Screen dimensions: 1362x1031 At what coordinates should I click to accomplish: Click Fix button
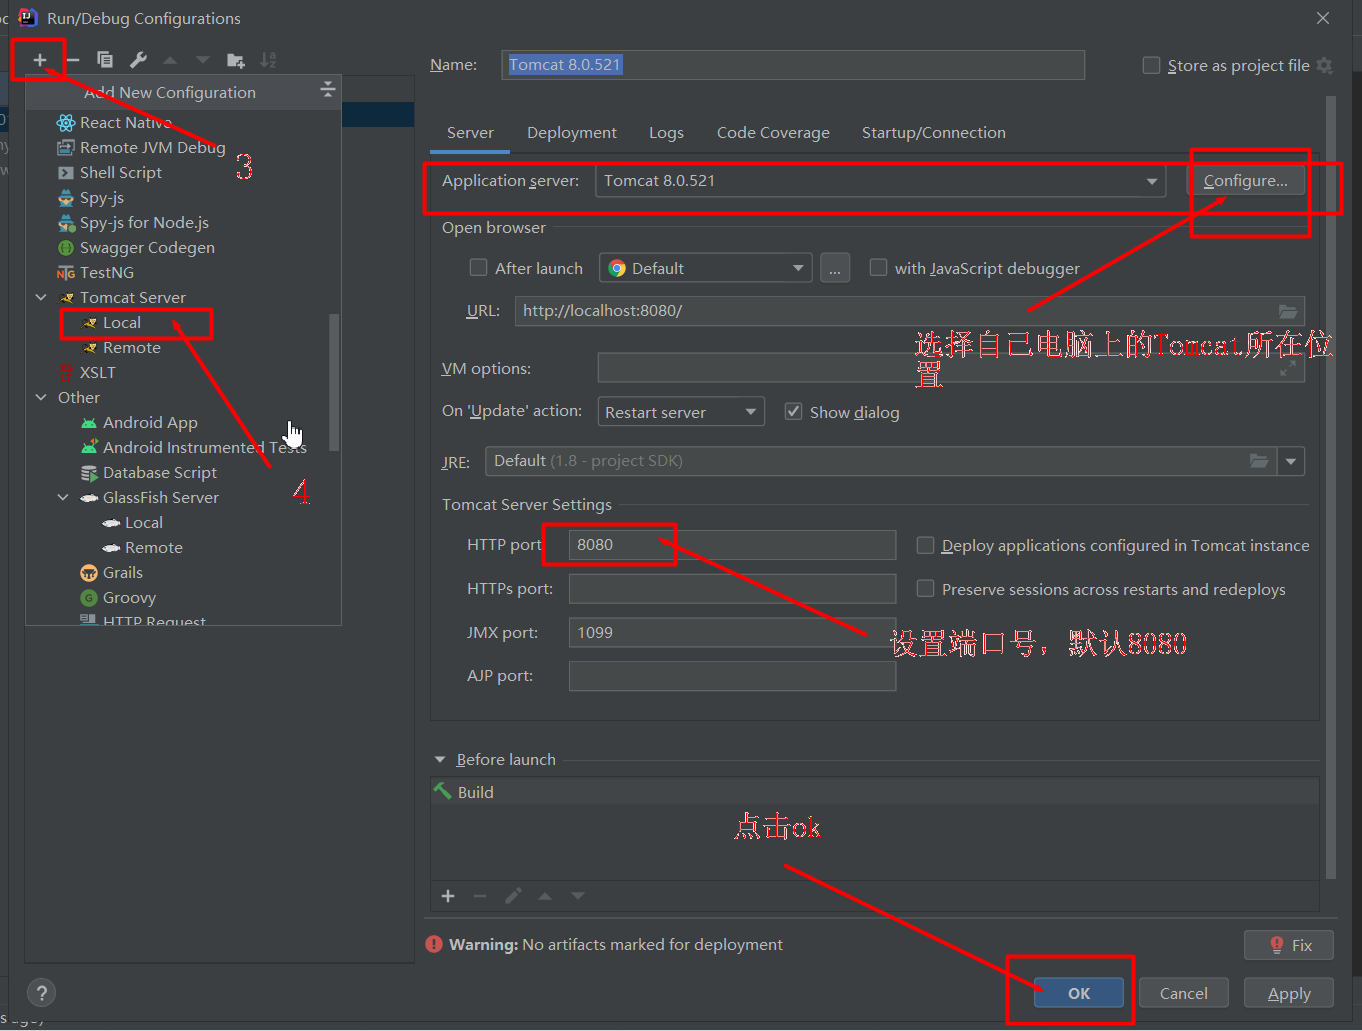point(1289,945)
